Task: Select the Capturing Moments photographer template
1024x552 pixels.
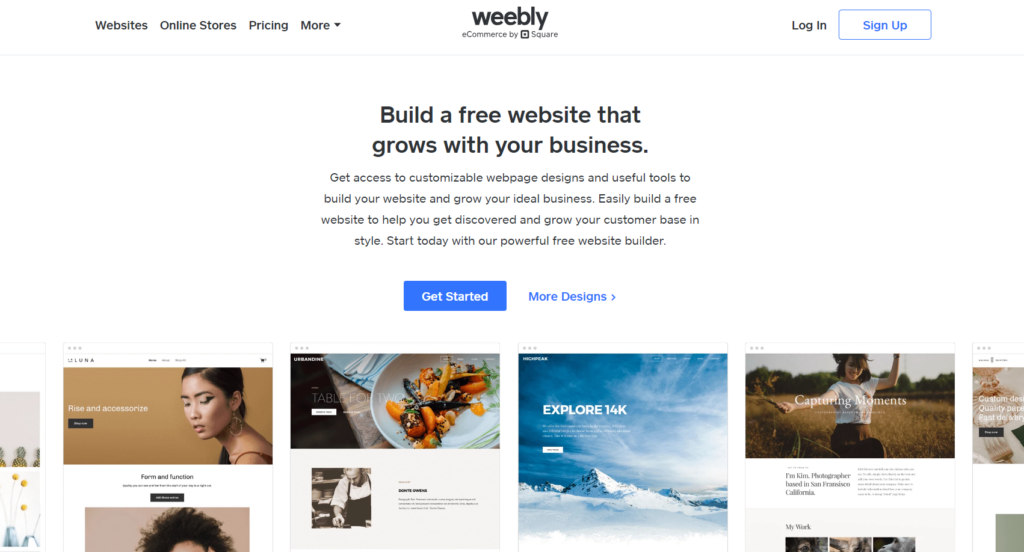Action: (850, 447)
